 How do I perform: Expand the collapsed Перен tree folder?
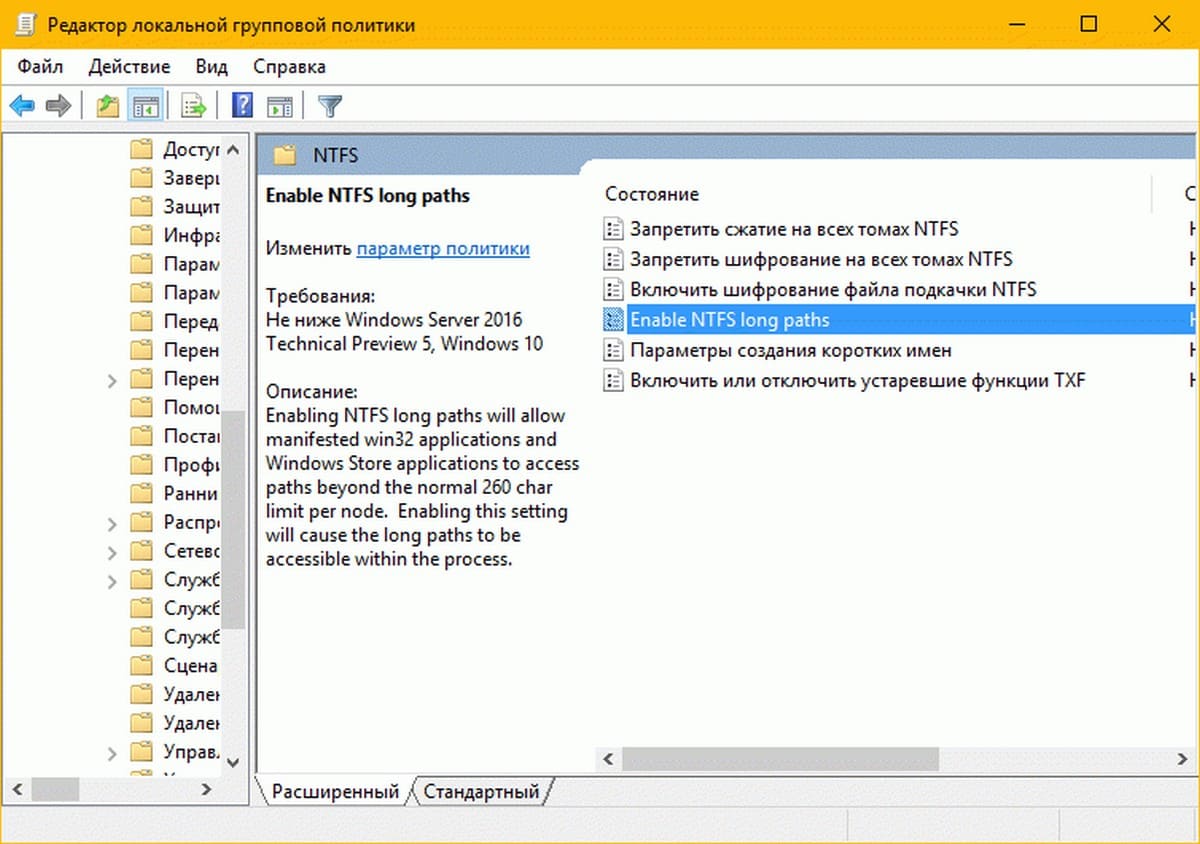pos(112,380)
